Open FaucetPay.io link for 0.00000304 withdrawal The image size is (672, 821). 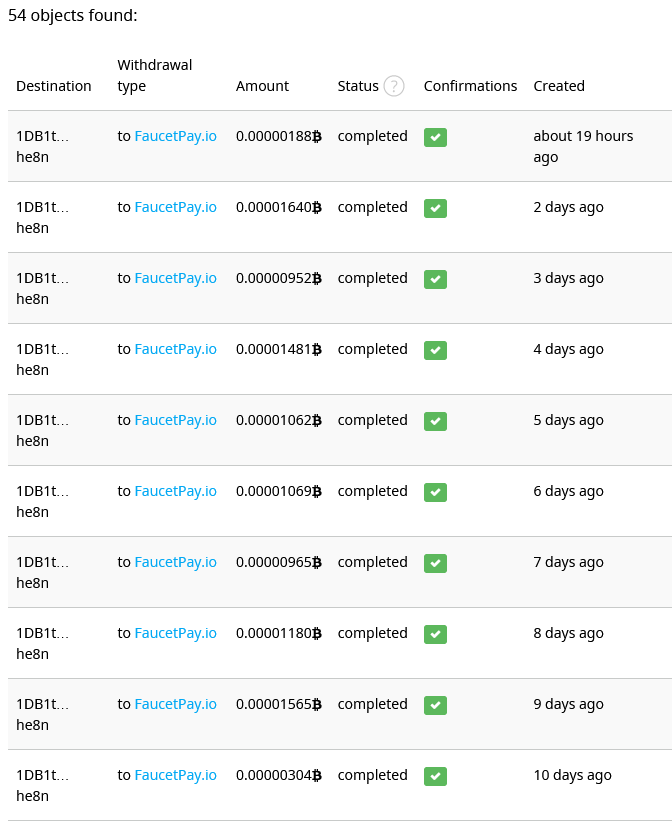pos(175,775)
